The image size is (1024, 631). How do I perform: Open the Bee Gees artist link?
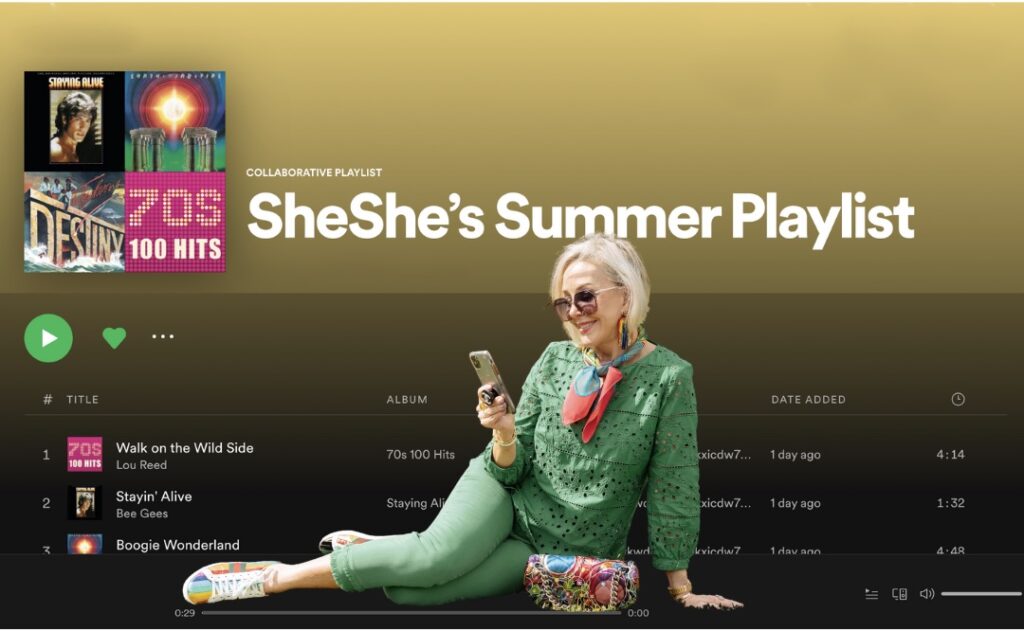click(x=142, y=513)
